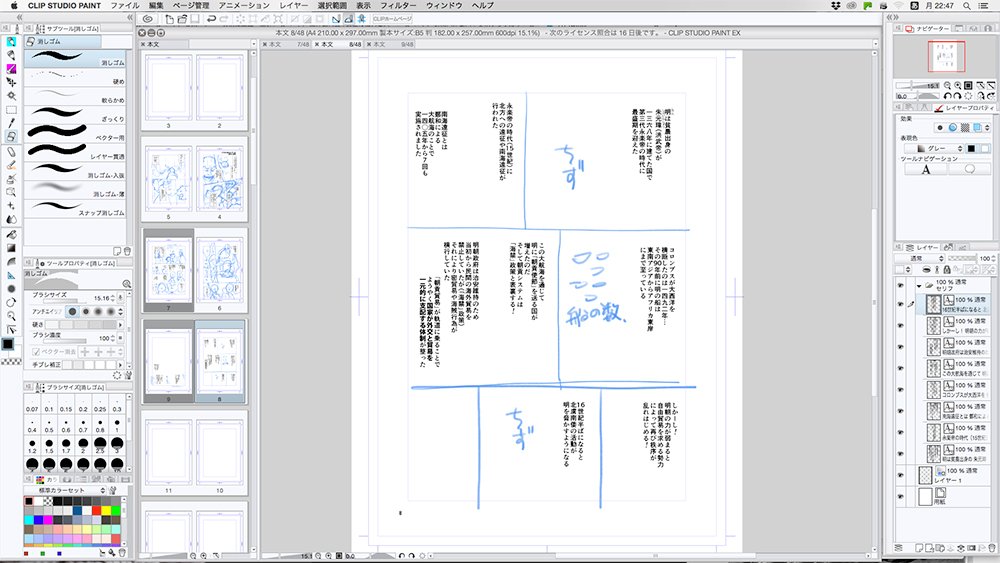Image resolution: width=1000 pixels, height=563 pixels.
Task: Choose the ベクター用 eraser sub tool
Action: [x=75, y=134]
